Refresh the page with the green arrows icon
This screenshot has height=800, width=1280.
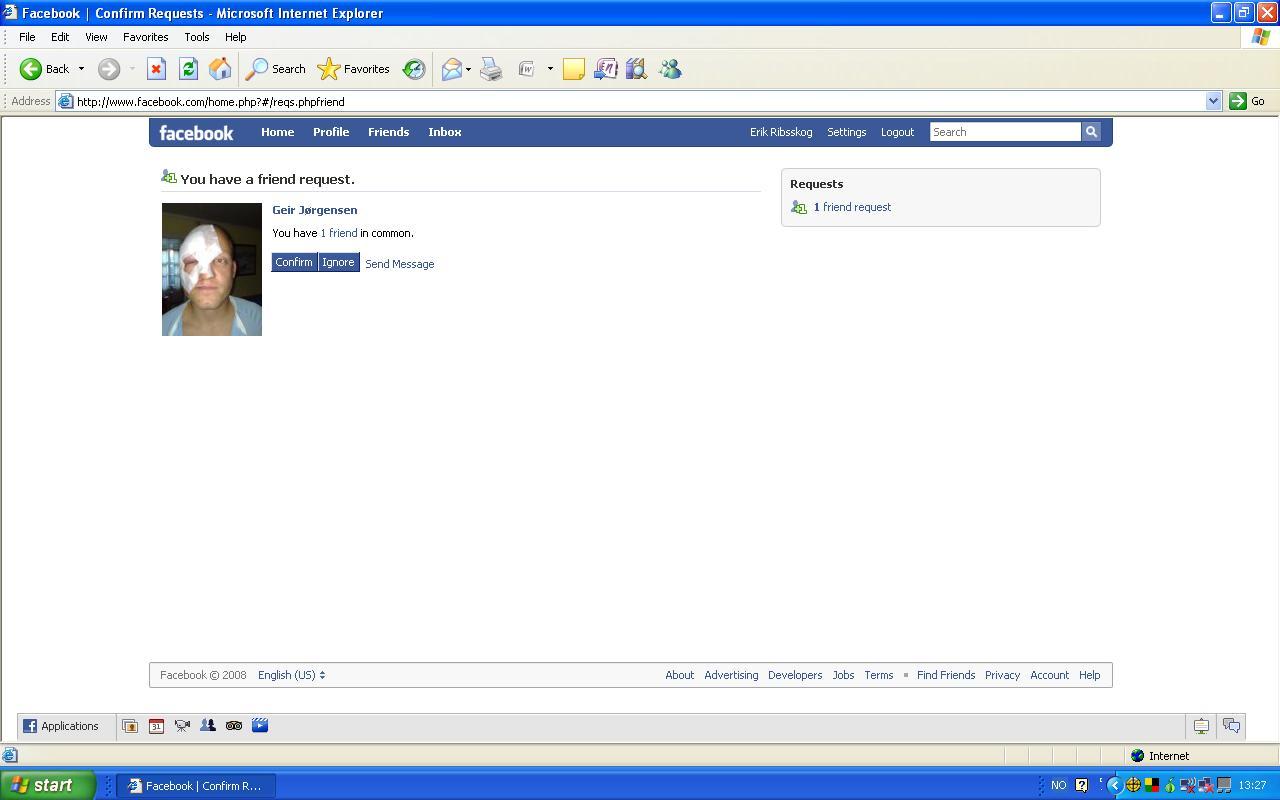click(x=188, y=69)
